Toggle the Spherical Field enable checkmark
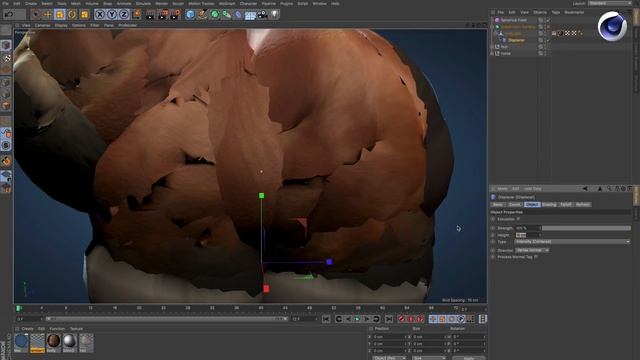The width and height of the screenshot is (640, 360). [548, 20]
